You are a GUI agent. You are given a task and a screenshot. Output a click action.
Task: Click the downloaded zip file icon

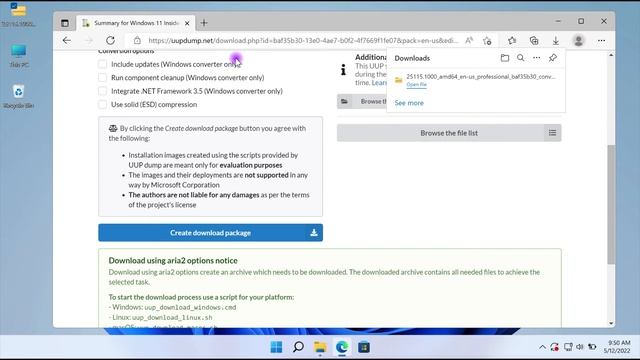[399, 80]
